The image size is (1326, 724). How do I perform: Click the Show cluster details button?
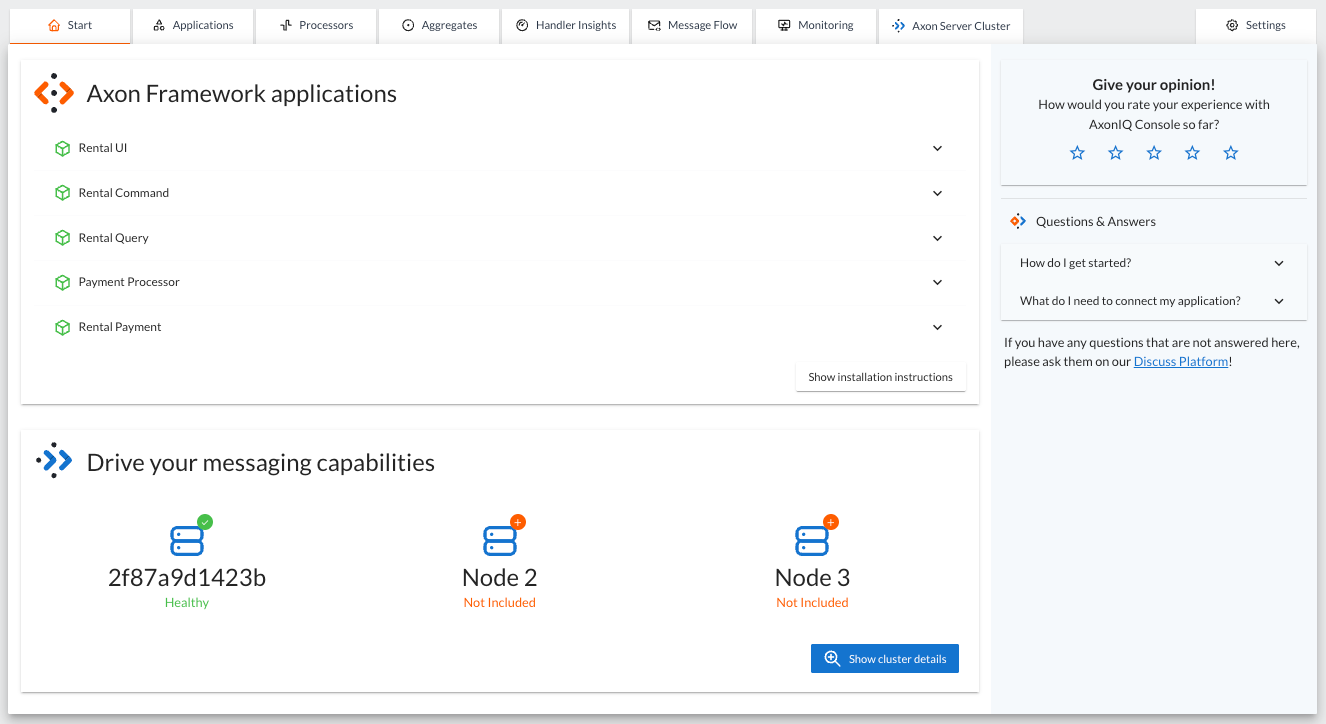(885, 659)
